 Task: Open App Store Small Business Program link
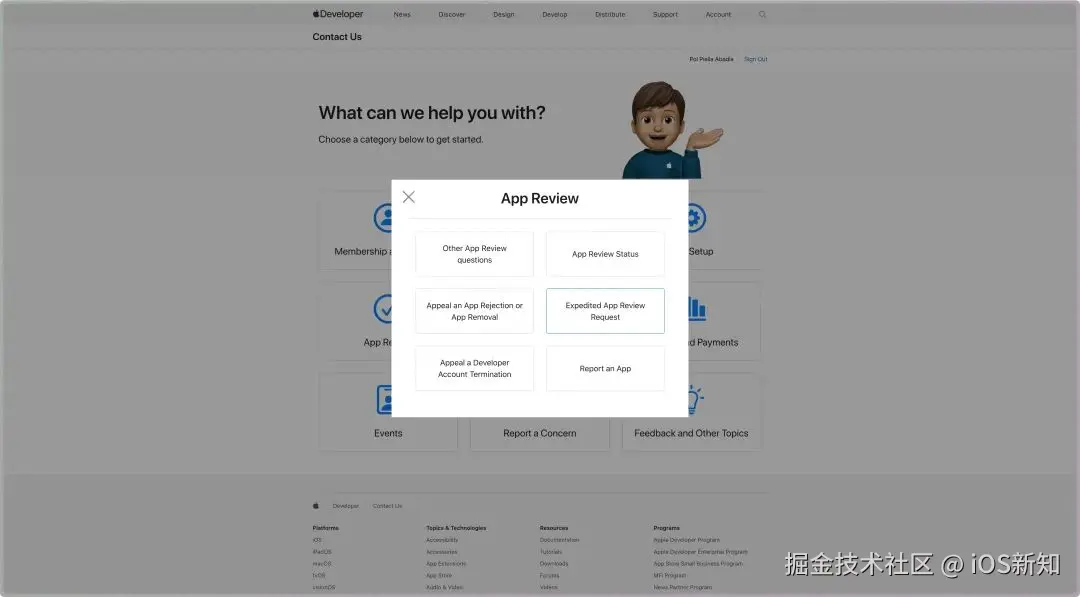[698, 563]
